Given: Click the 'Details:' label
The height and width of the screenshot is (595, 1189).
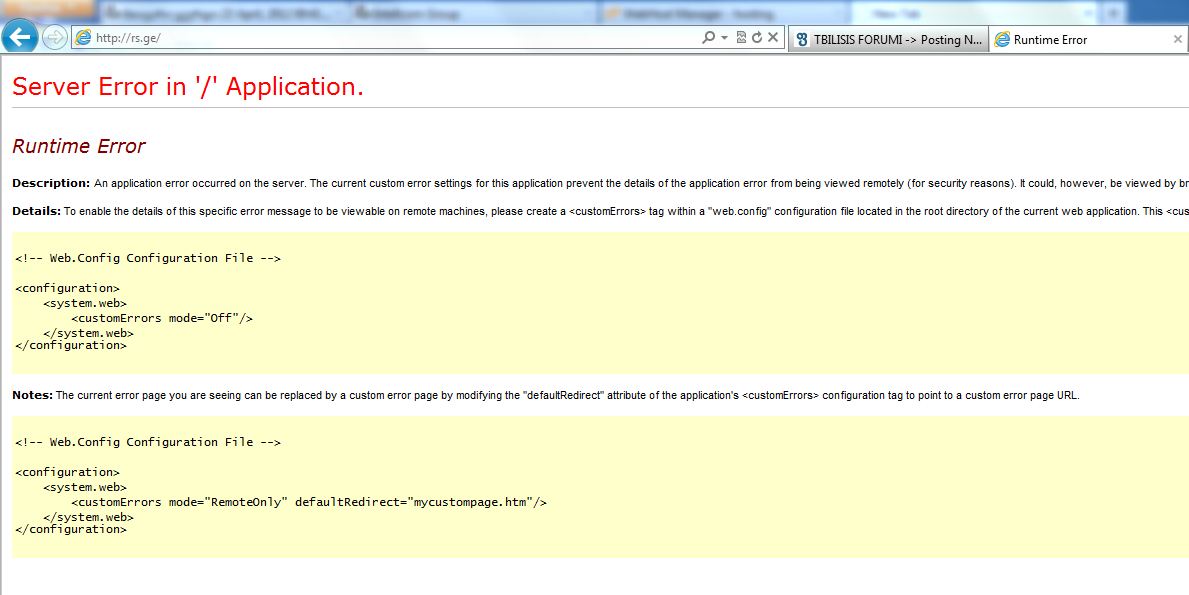Looking at the screenshot, I should pos(36,211).
